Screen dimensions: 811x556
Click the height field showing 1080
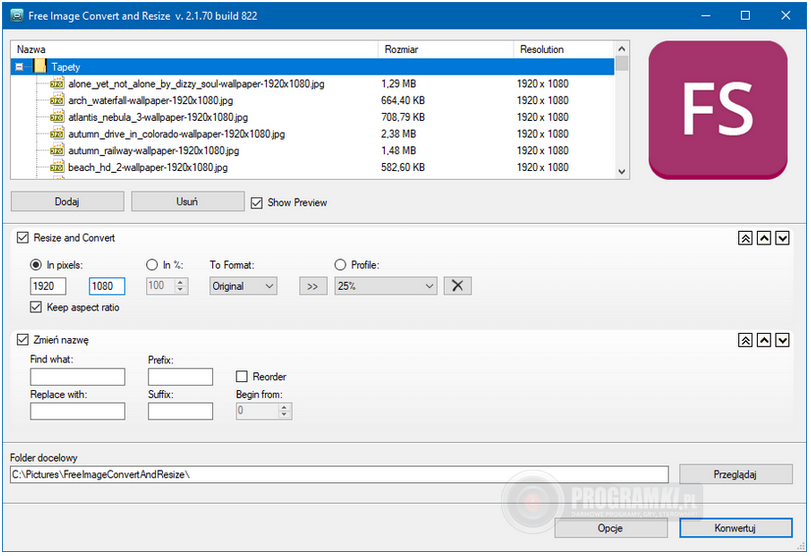click(107, 286)
